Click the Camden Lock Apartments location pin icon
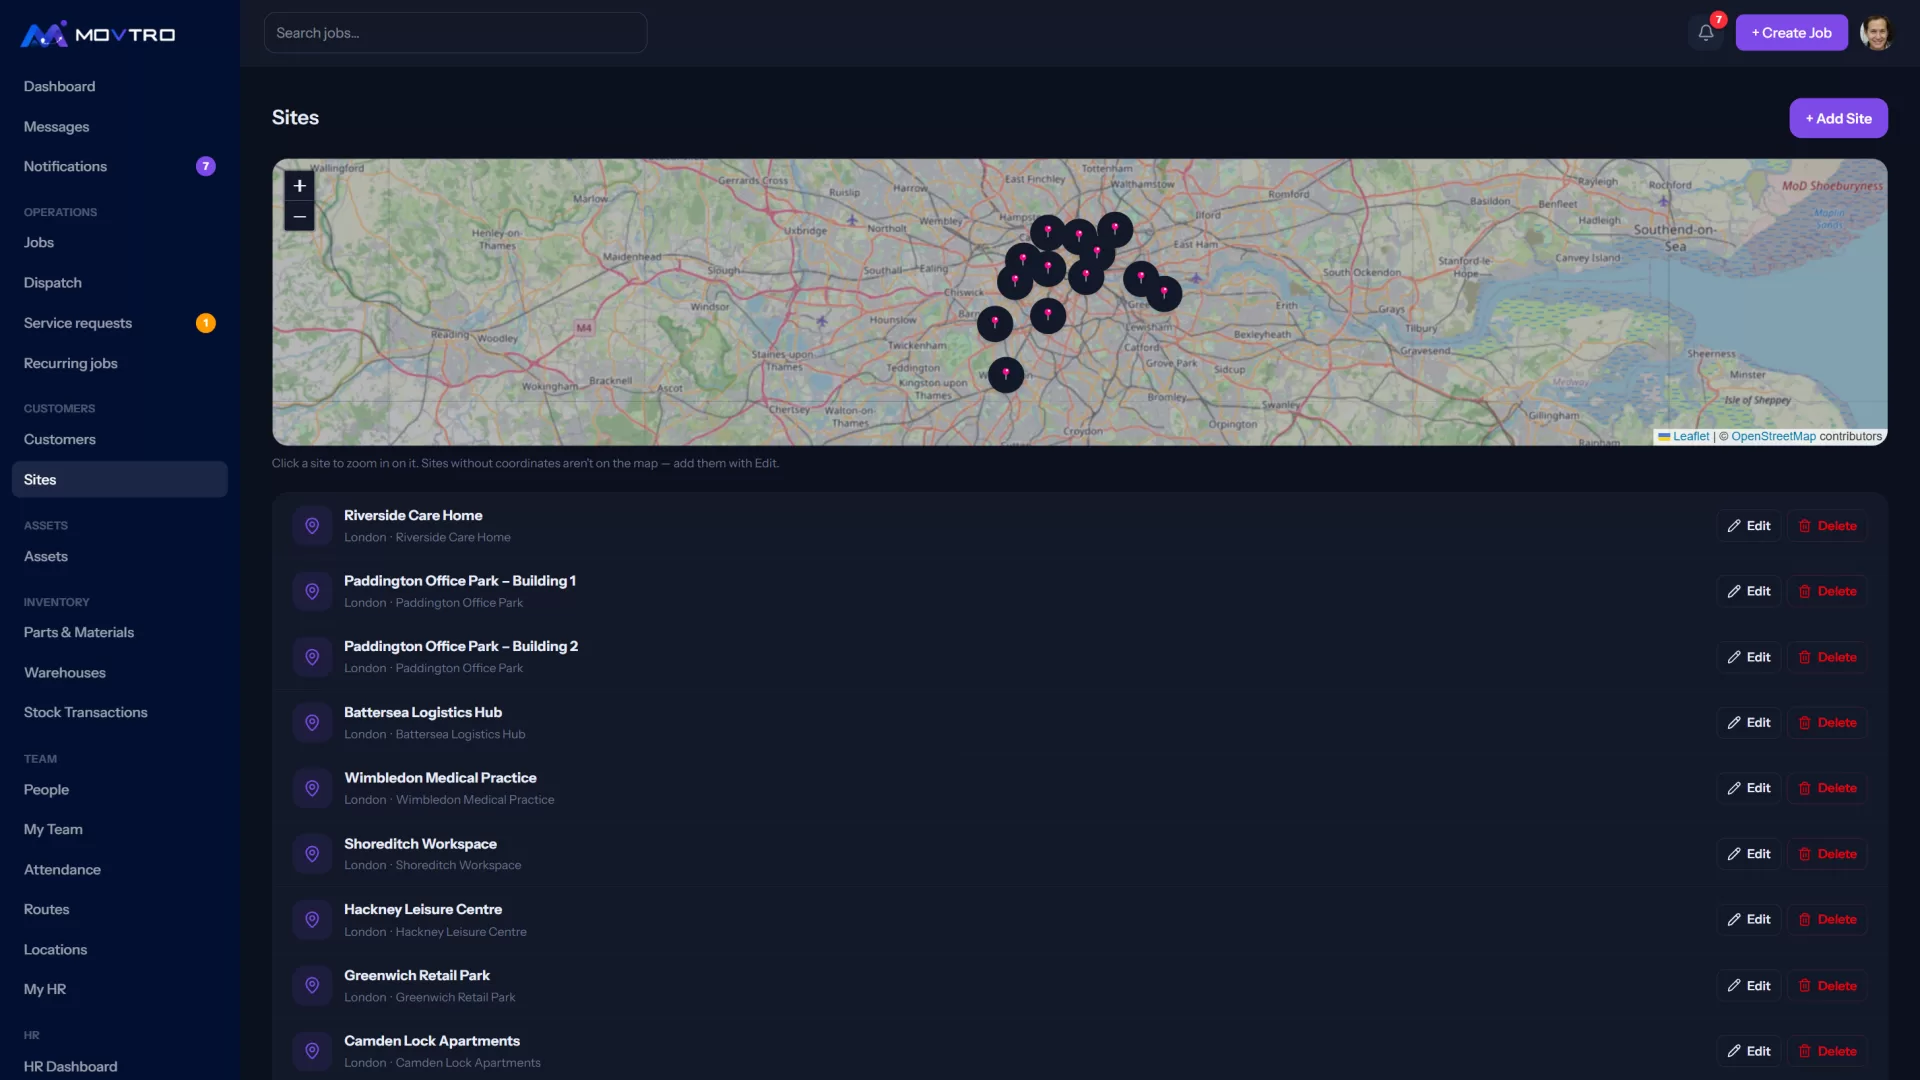Screen dimensions: 1920x1080 pyautogui.click(x=312, y=1051)
